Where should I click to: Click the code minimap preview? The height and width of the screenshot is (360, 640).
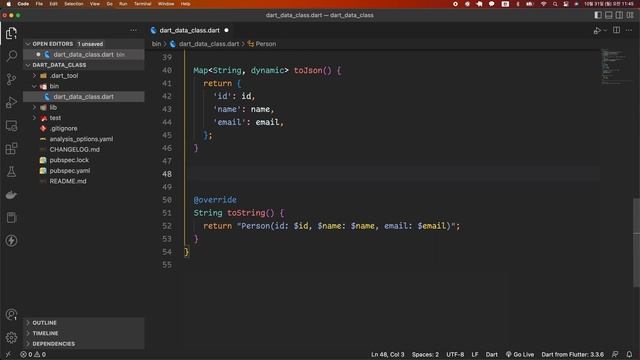pos(616,67)
